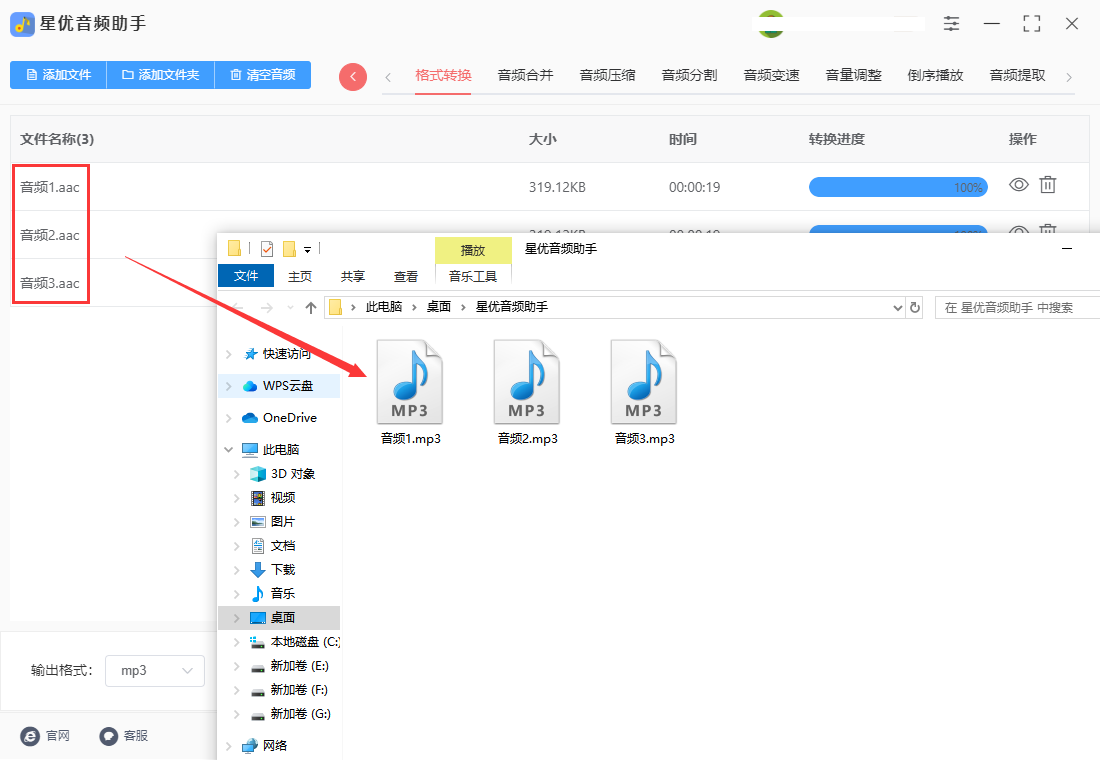
Task: Open Explorer 主页 ribbon tab
Action: [300, 276]
